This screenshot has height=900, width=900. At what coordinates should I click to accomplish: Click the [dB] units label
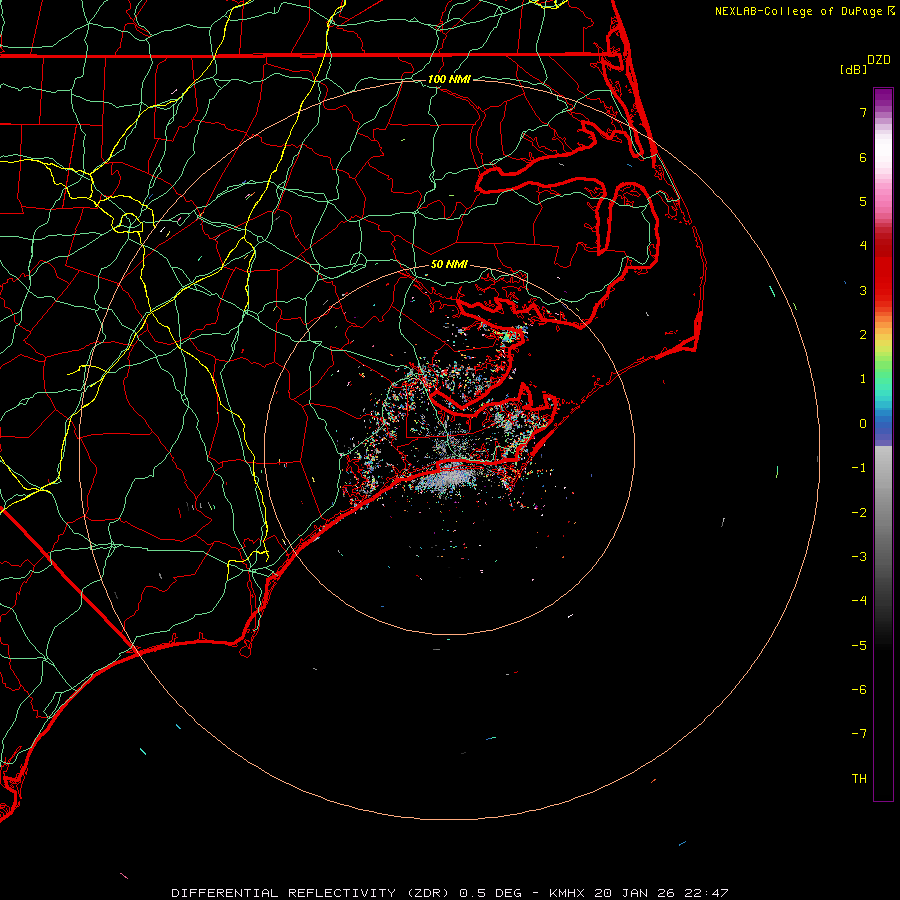[x=854, y=69]
